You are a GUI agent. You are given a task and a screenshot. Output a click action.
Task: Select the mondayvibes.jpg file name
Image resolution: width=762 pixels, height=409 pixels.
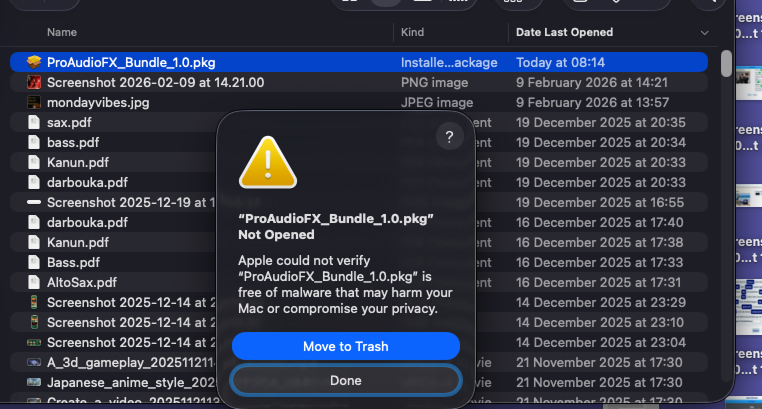98,102
